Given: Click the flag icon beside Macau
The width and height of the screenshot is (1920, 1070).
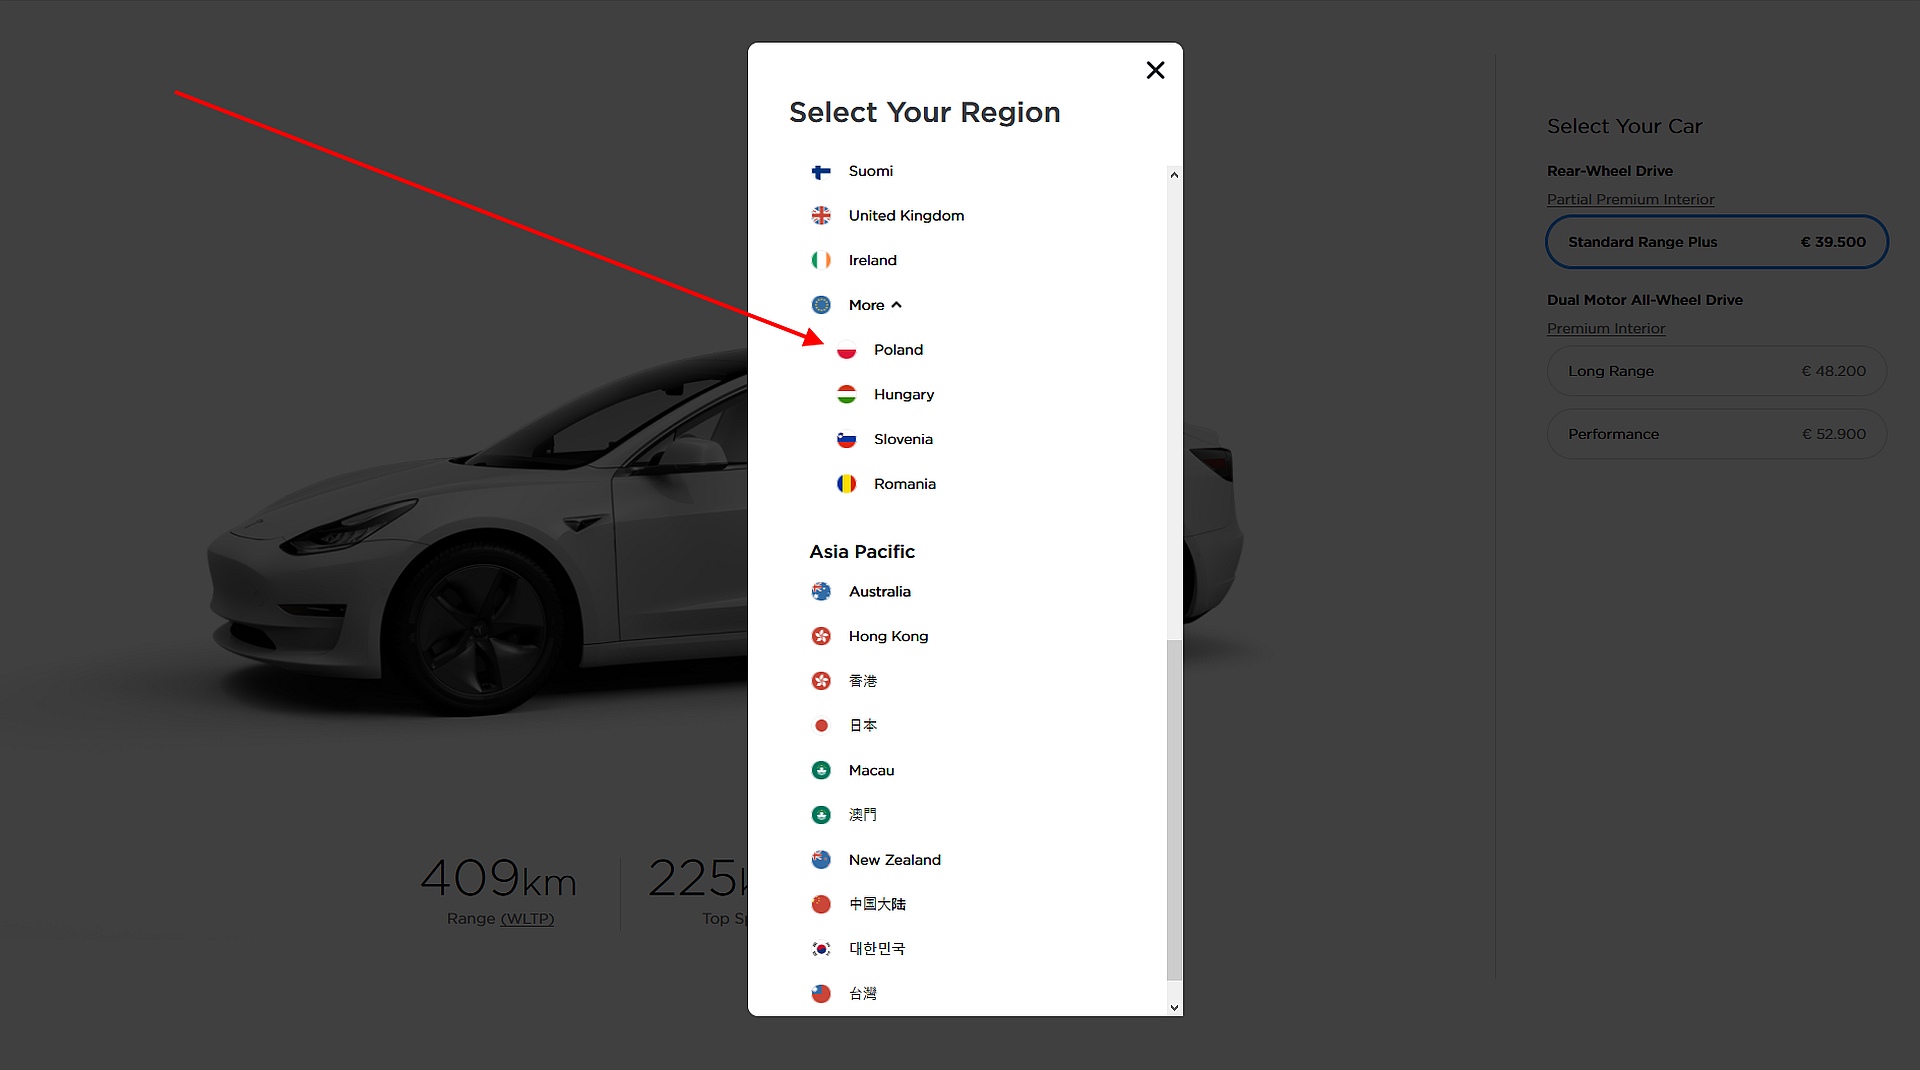Looking at the screenshot, I should [821, 771].
